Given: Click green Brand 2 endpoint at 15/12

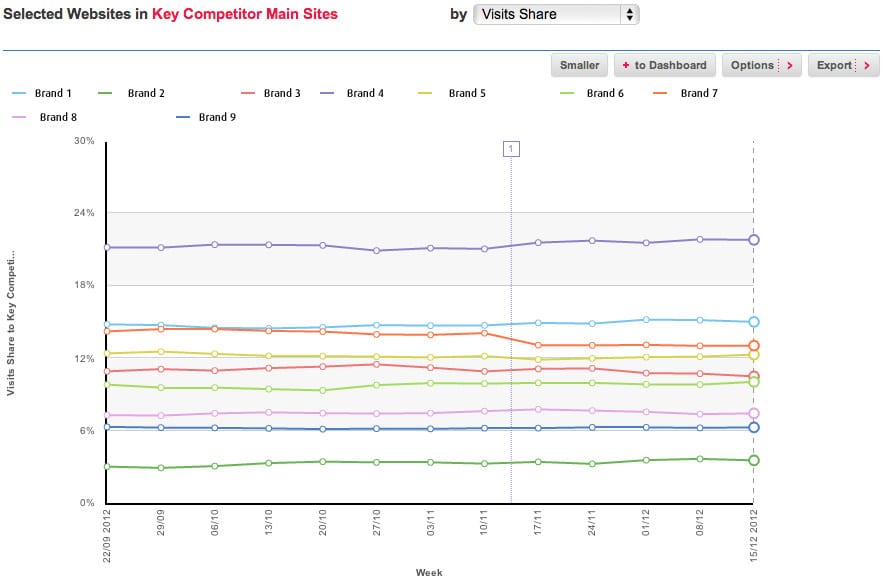Looking at the screenshot, I should [x=754, y=460].
